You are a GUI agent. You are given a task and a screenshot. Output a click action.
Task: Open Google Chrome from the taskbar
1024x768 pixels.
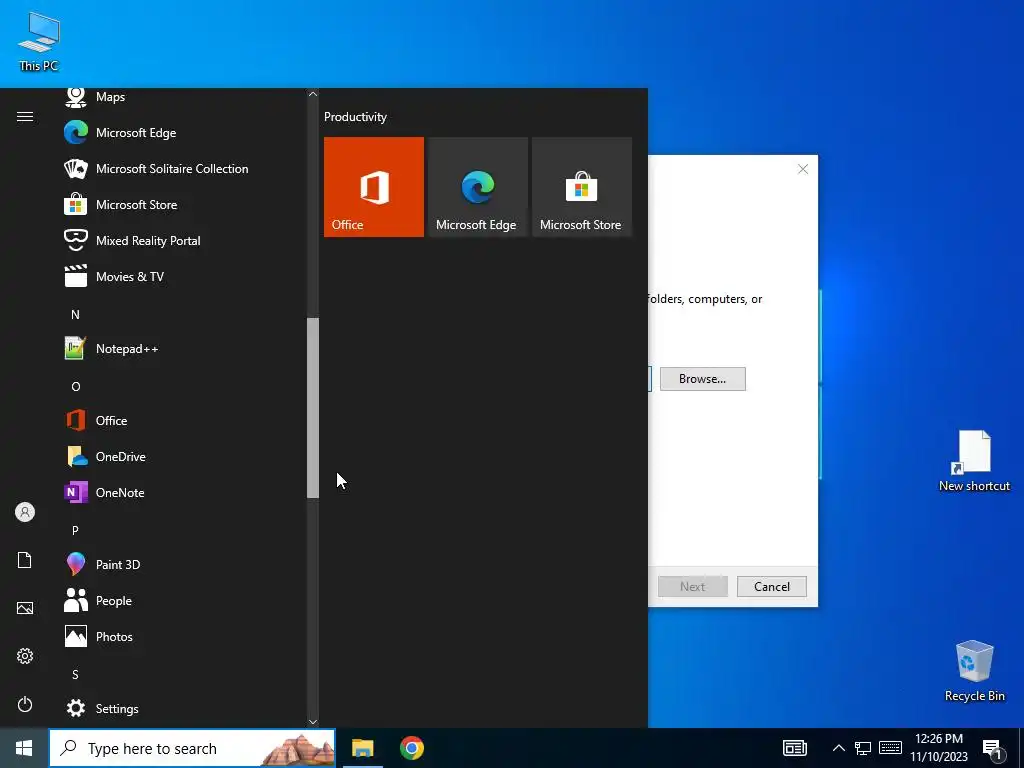coord(411,748)
